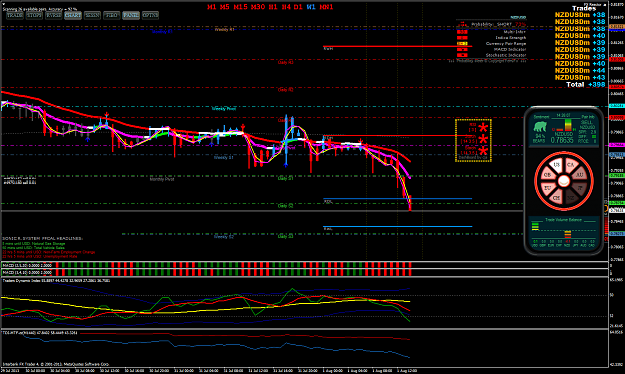Image resolution: width=625 pixels, height=374 pixels.
Task: Click the news headlines title above the MACD strips
Action: [x=42, y=238]
